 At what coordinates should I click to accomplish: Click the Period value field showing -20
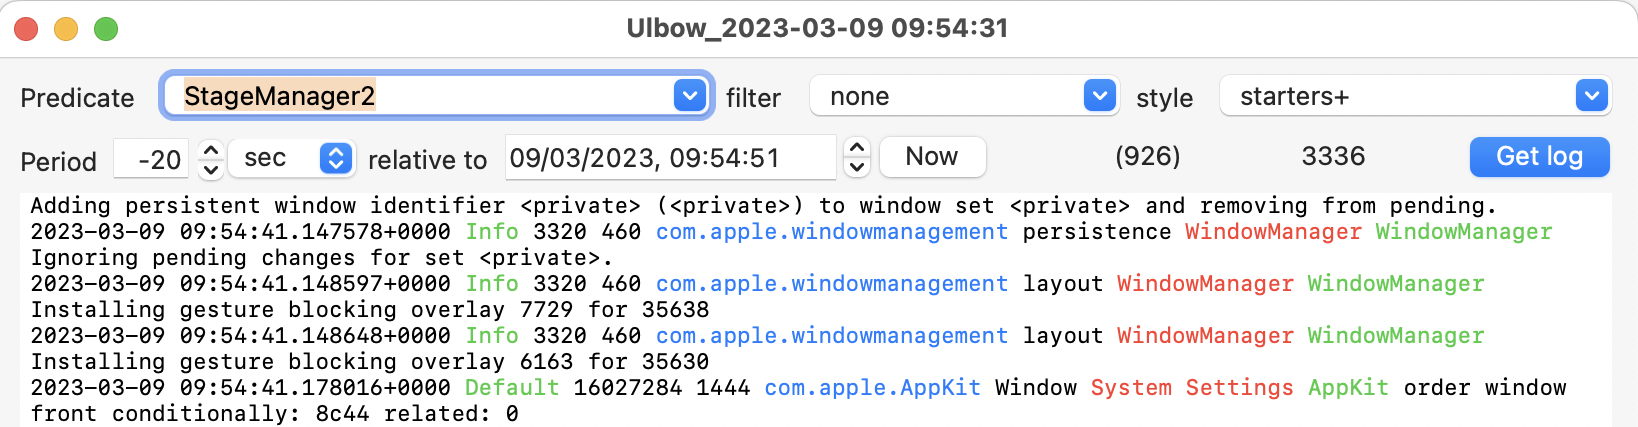(152, 159)
